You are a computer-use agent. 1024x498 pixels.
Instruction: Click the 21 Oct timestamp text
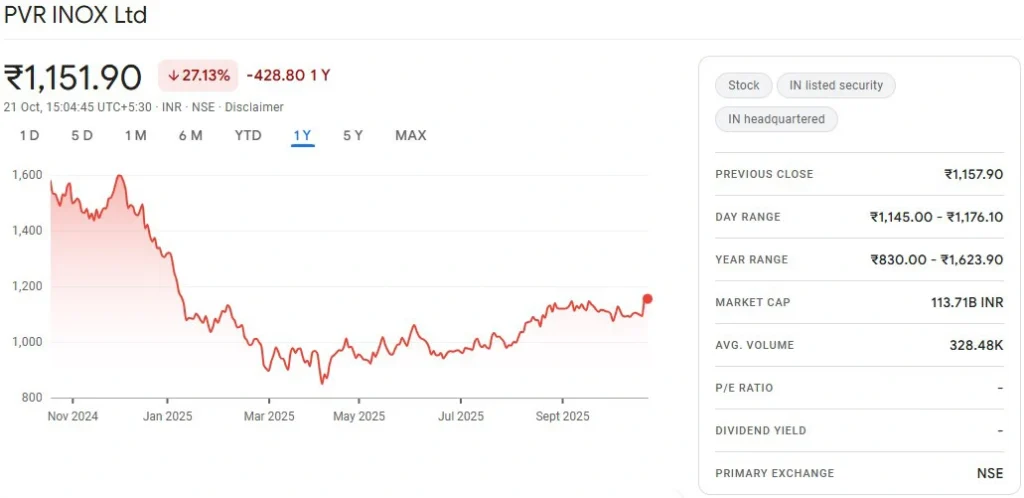point(77,107)
